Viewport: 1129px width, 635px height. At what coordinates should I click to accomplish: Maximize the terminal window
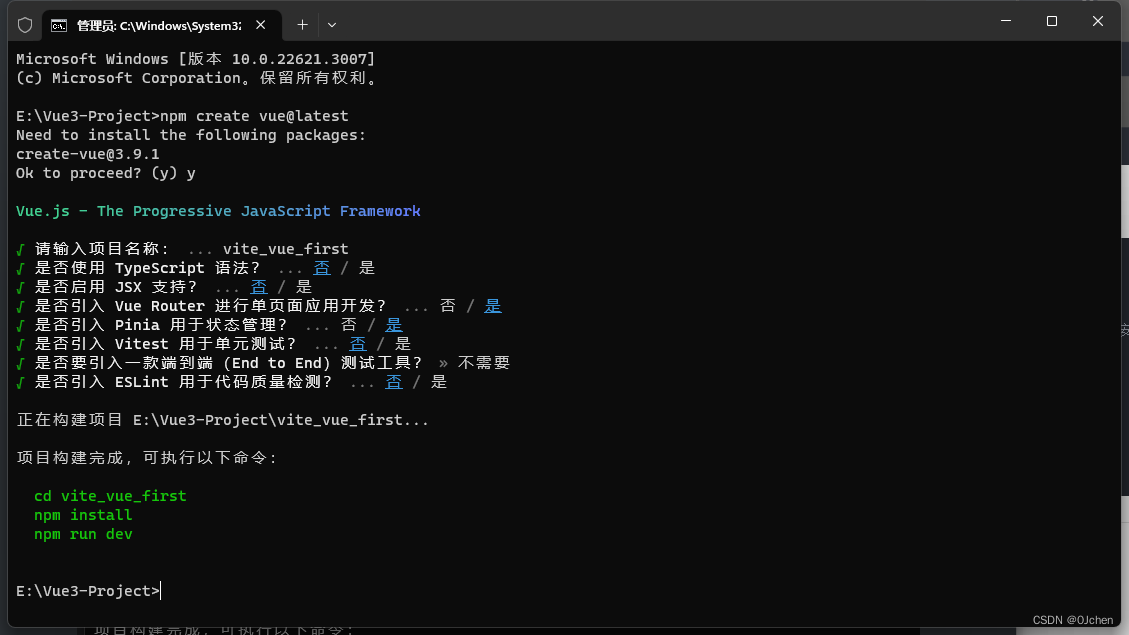(x=1052, y=21)
